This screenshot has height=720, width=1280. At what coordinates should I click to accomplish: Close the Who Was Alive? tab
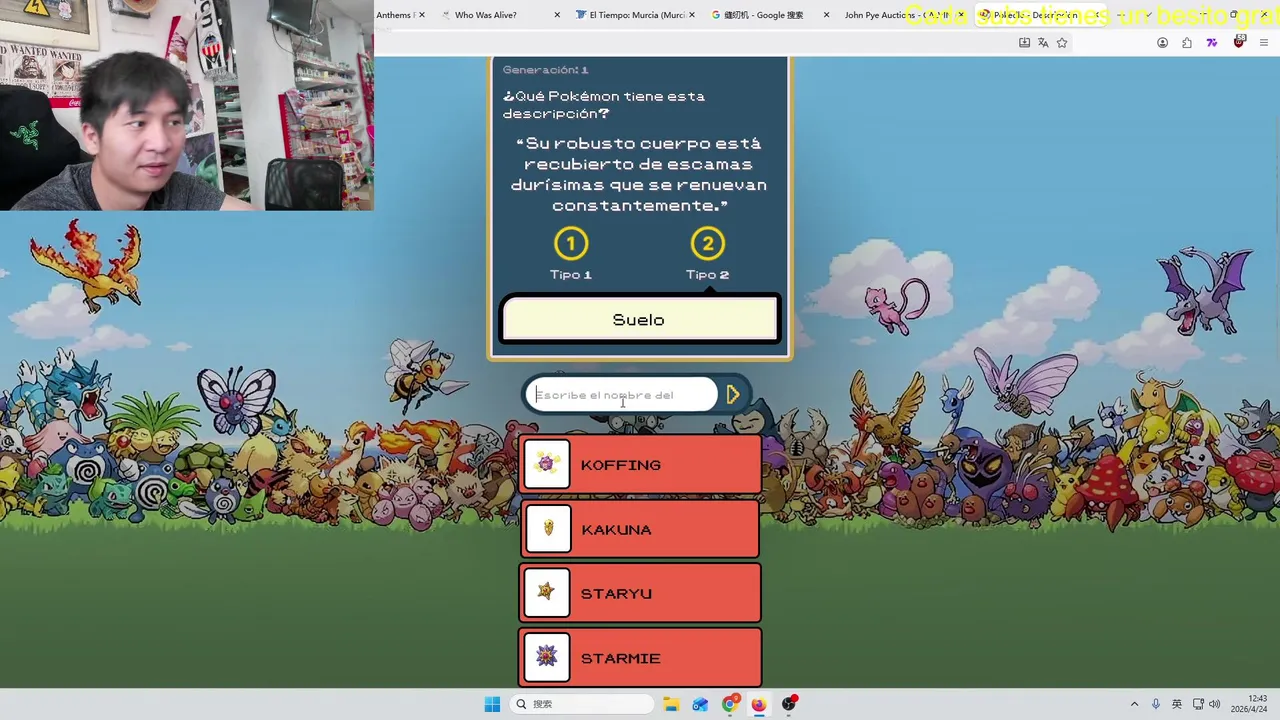557,15
